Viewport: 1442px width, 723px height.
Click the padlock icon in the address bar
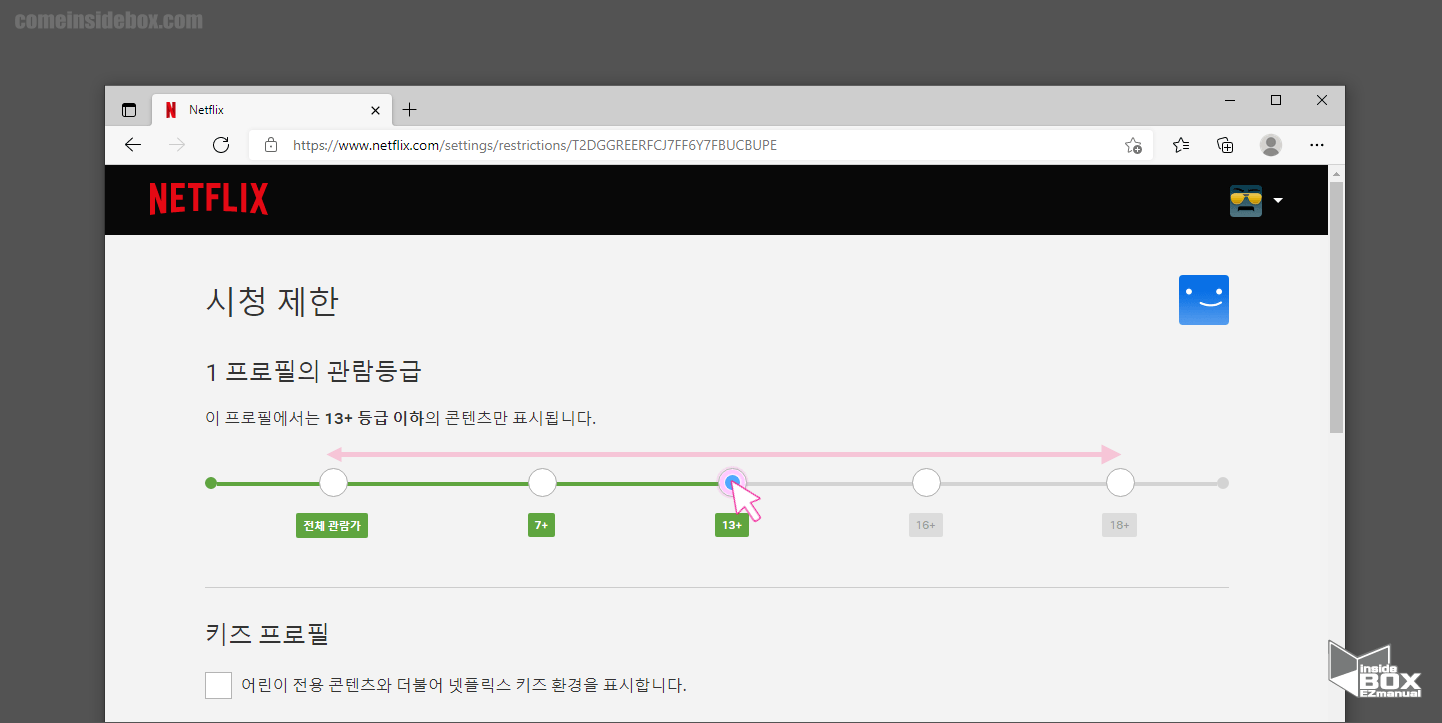pos(270,145)
